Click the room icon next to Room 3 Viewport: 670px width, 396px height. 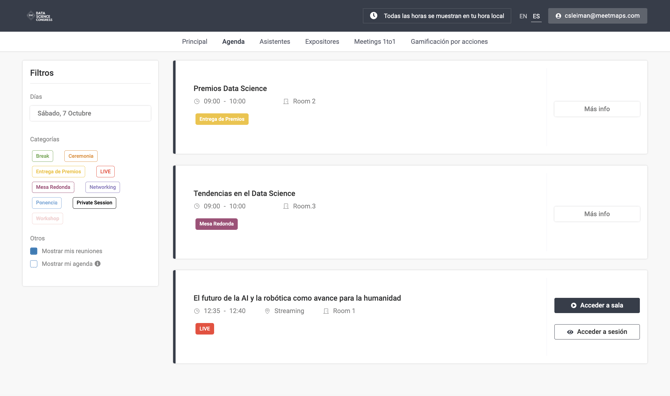tap(286, 206)
